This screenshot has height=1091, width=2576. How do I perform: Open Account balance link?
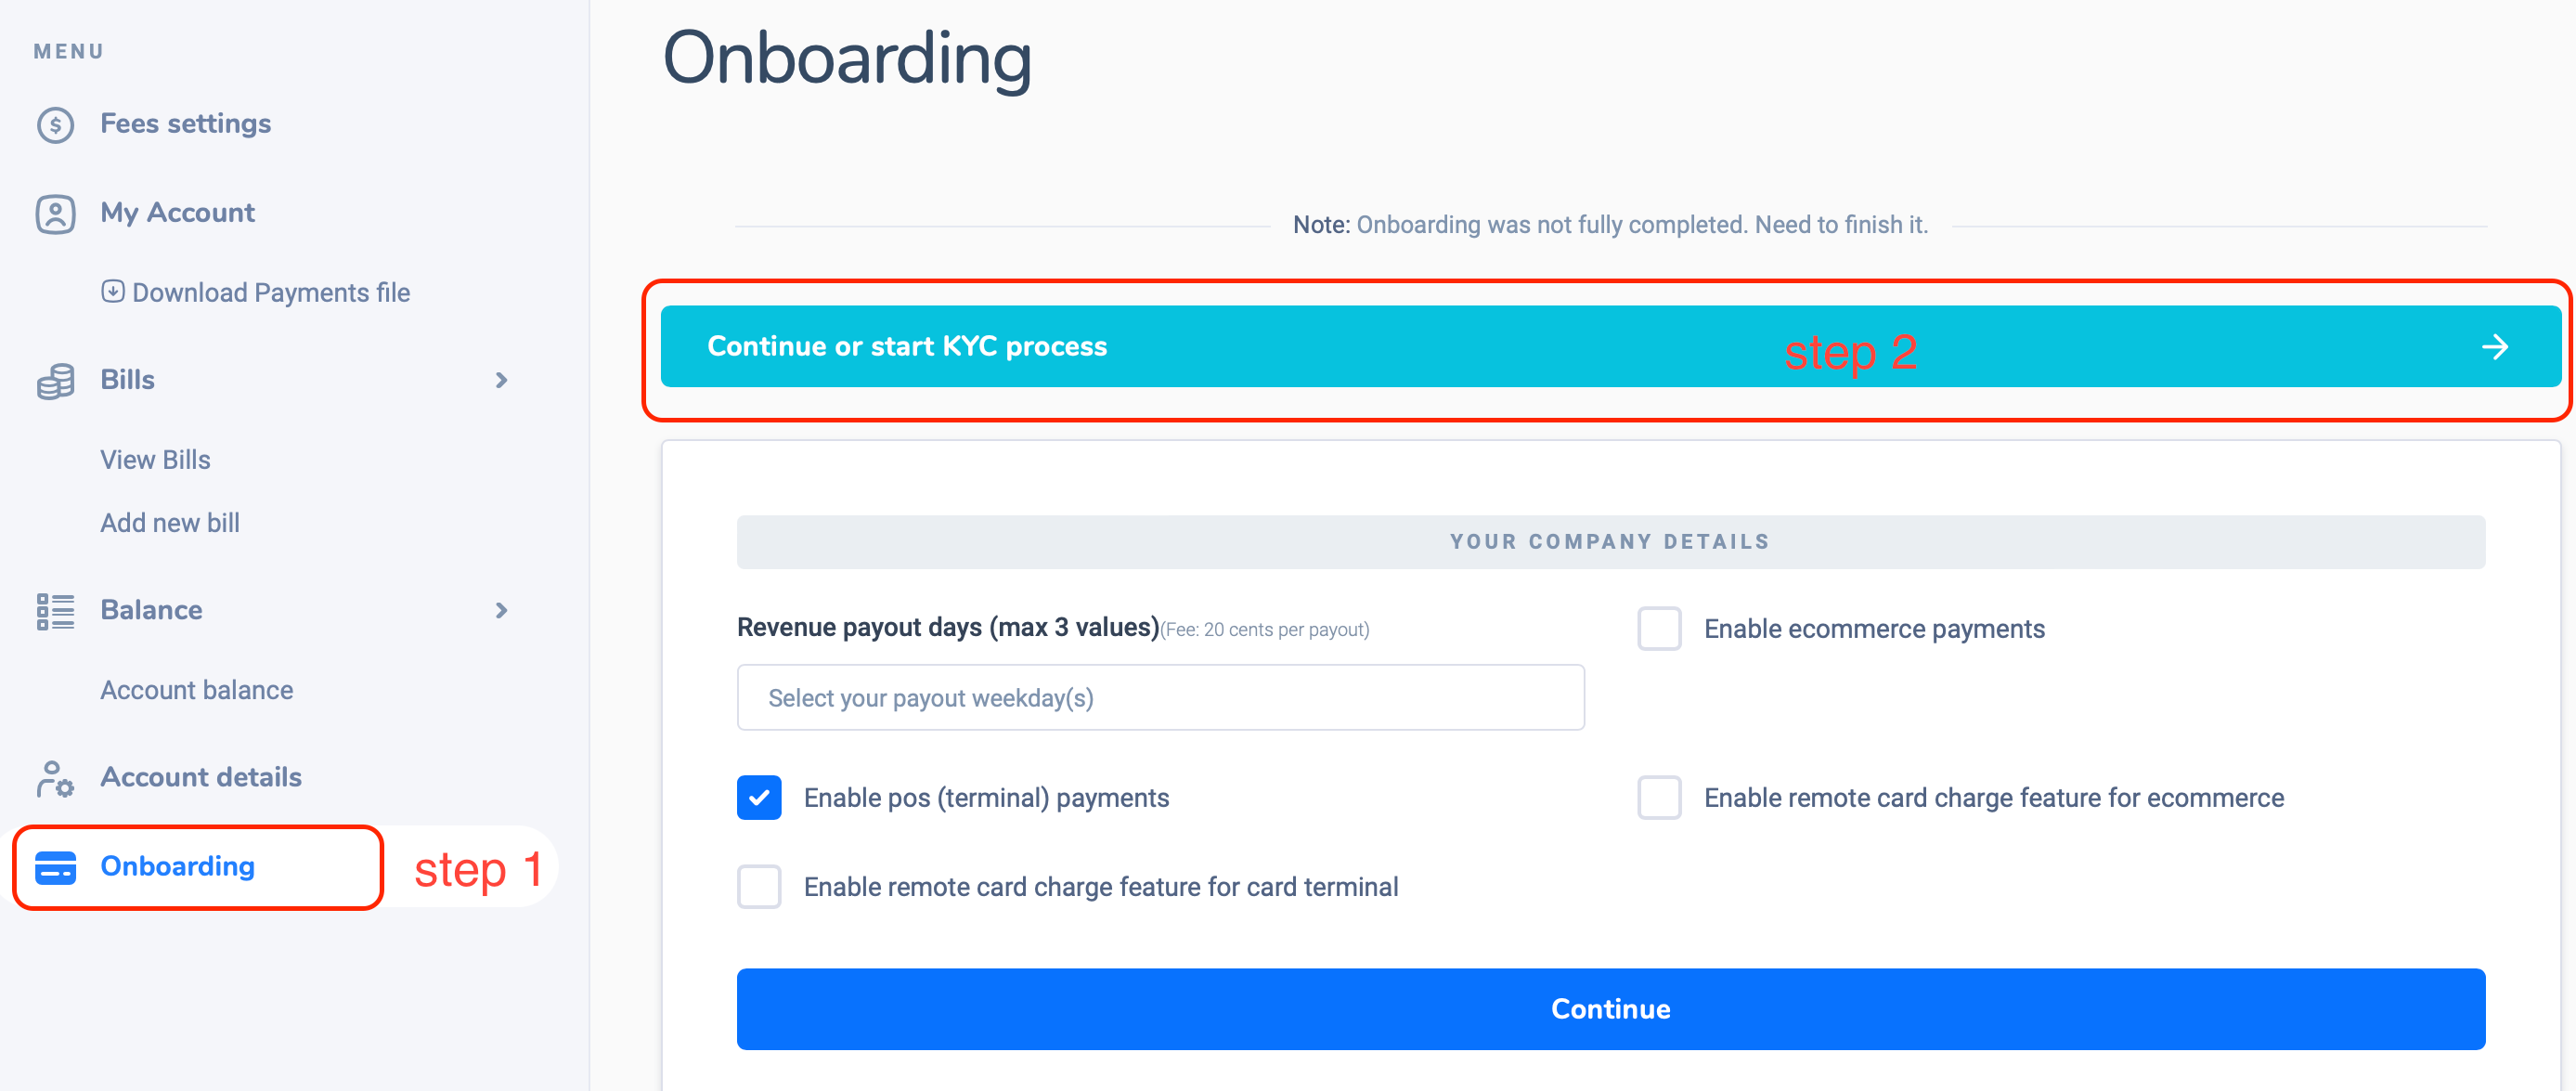197,690
